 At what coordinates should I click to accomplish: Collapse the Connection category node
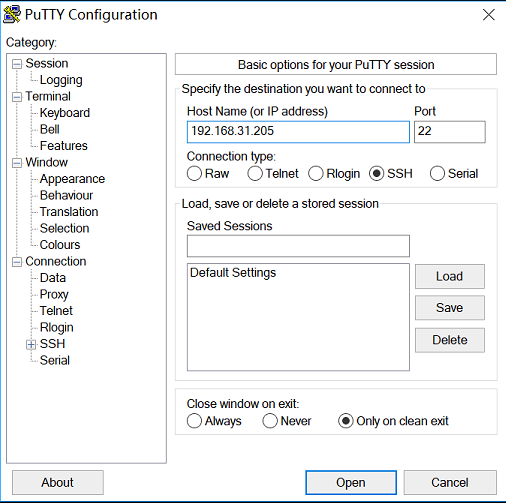[17, 262]
